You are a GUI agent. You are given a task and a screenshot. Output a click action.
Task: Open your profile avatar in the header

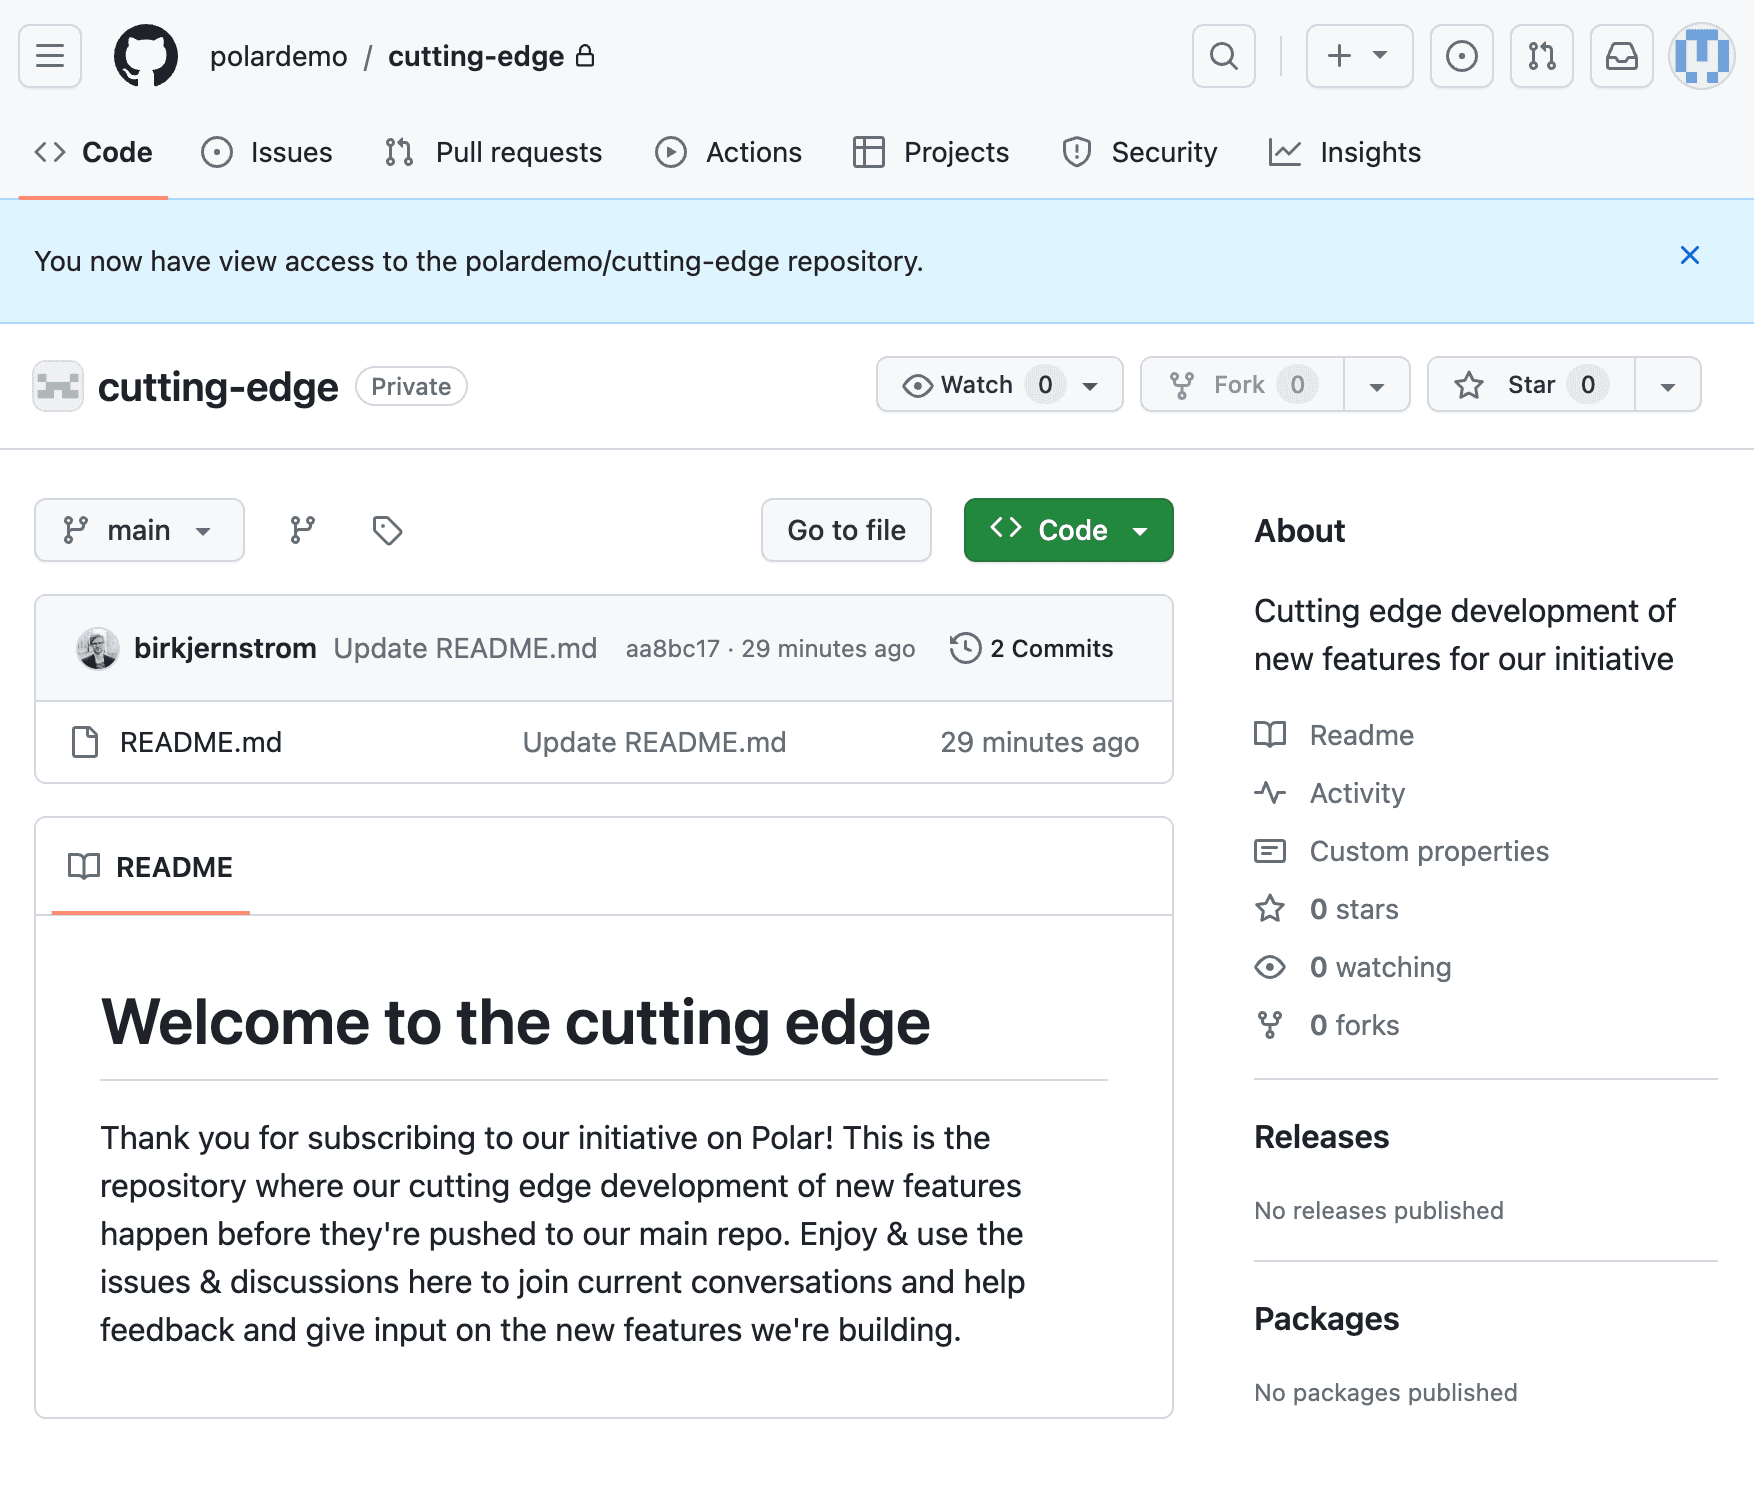1701,56
